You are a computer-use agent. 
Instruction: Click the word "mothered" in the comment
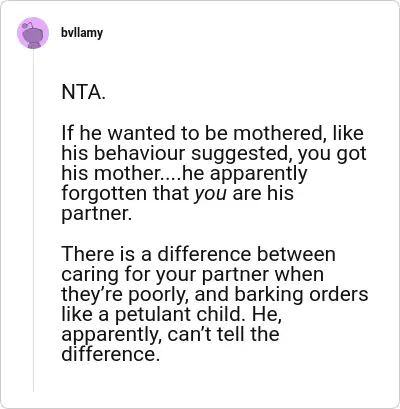(278, 133)
